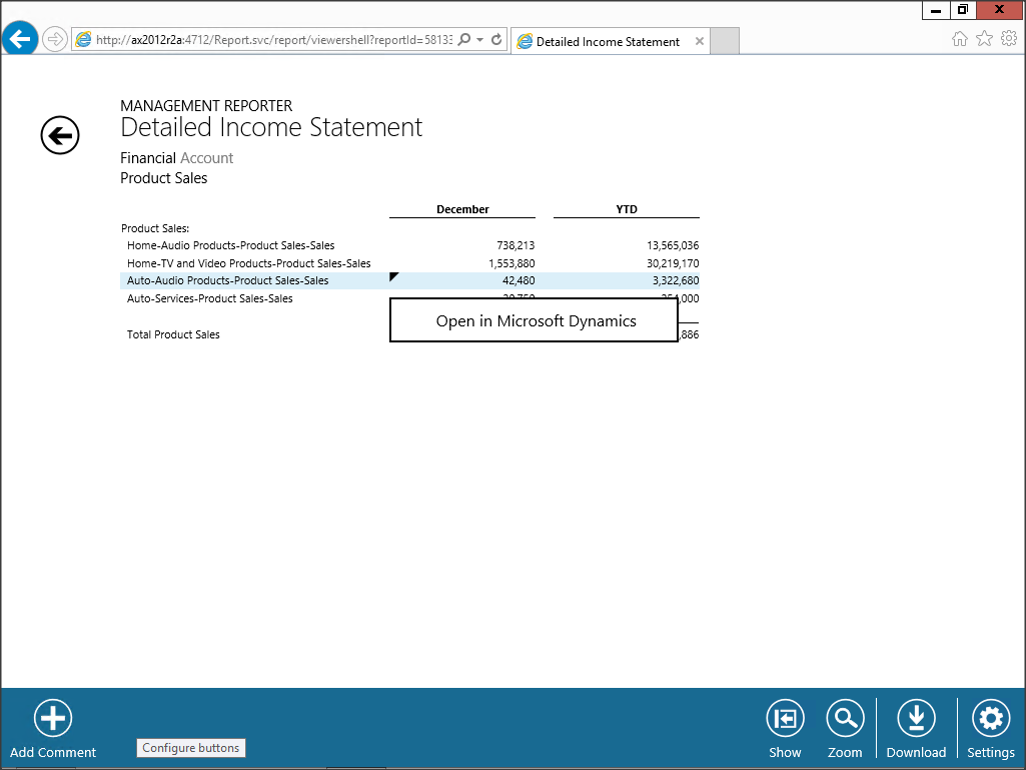
Task: Click the Add Comment plus icon
Action: (x=53, y=718)
